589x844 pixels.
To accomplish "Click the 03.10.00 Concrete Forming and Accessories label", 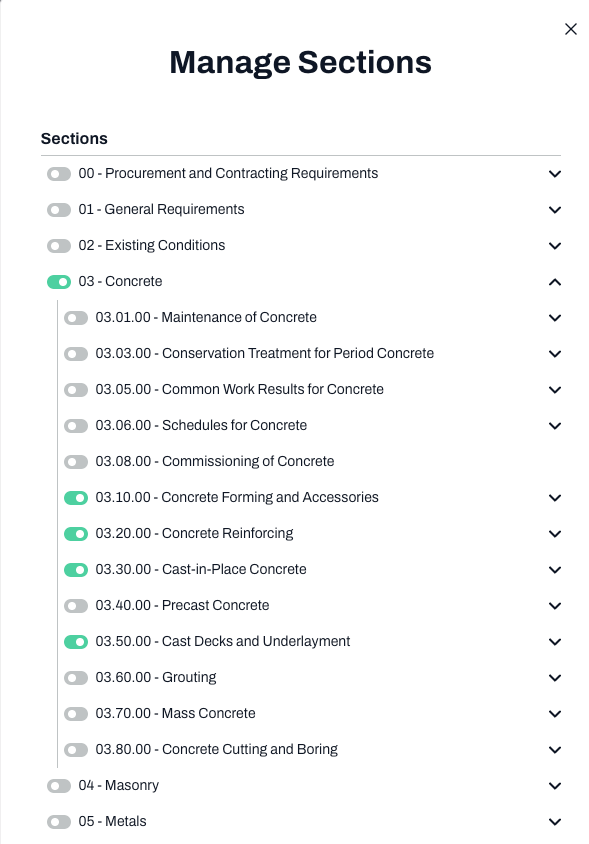I will click(x=237, y=497).
